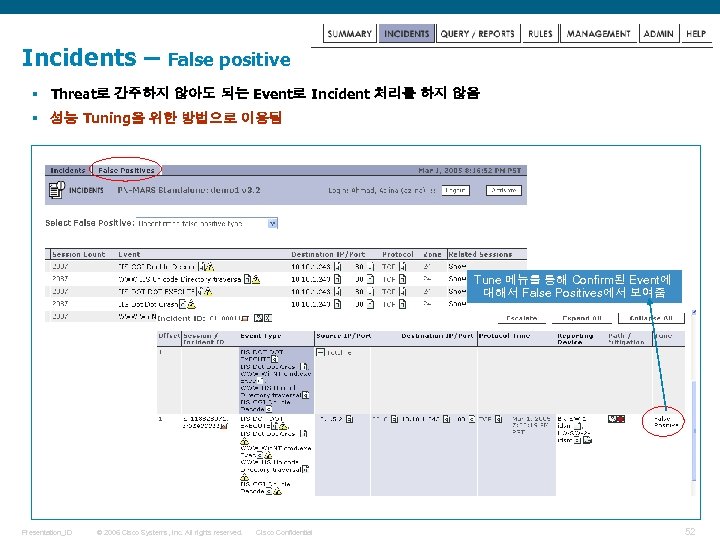Click protocol TCP icon in Directory traversal row
The width and height of the screenshot is (720, 540).
[x=402, y=279]
